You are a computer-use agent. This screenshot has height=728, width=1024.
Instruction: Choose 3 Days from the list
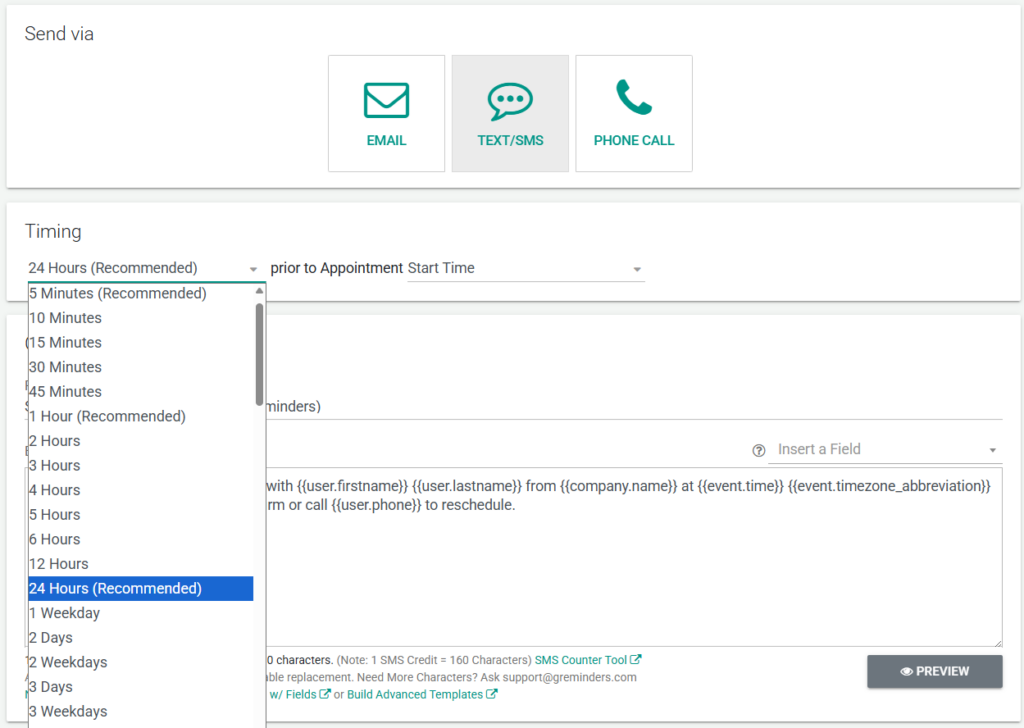51,687
